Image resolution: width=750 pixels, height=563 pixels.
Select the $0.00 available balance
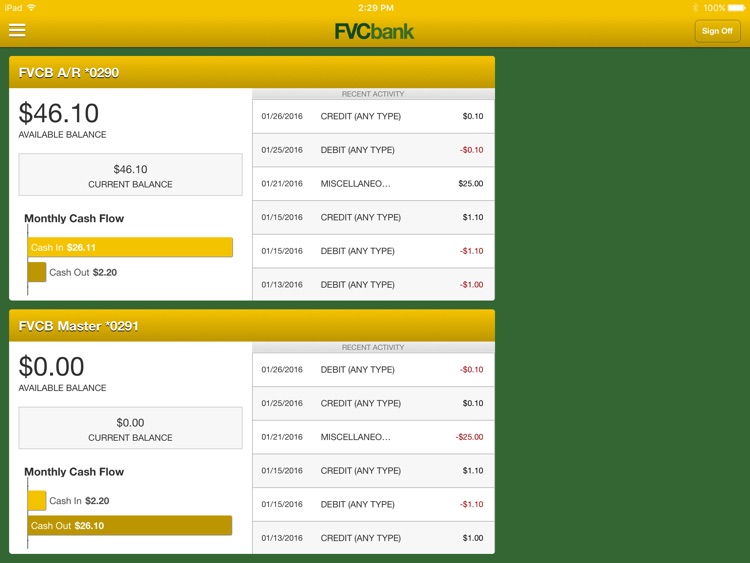pos(51,367)
